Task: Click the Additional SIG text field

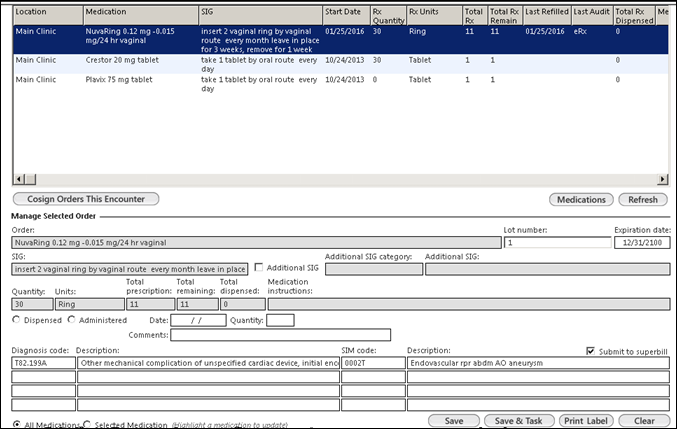Action: [547, 269]
